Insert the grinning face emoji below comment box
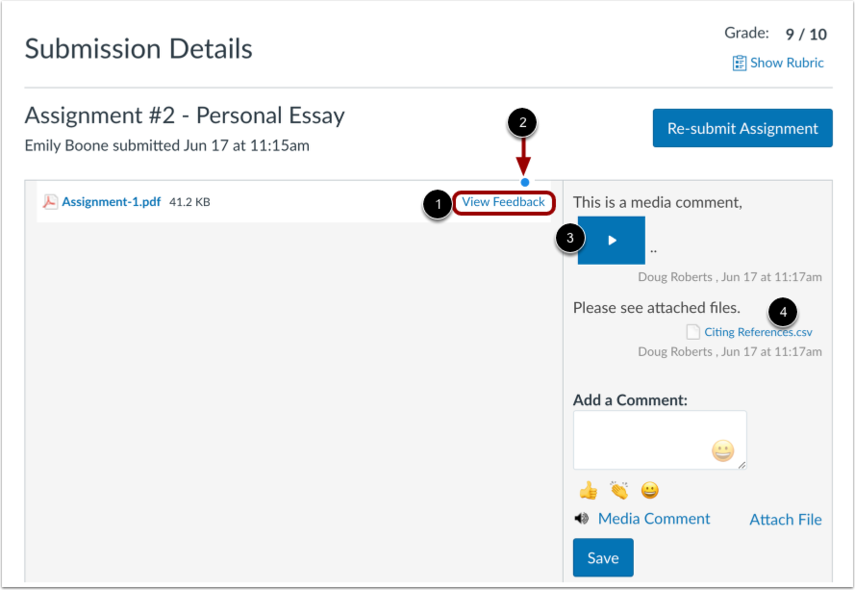The image size is (855, 590). click(649, 491)
